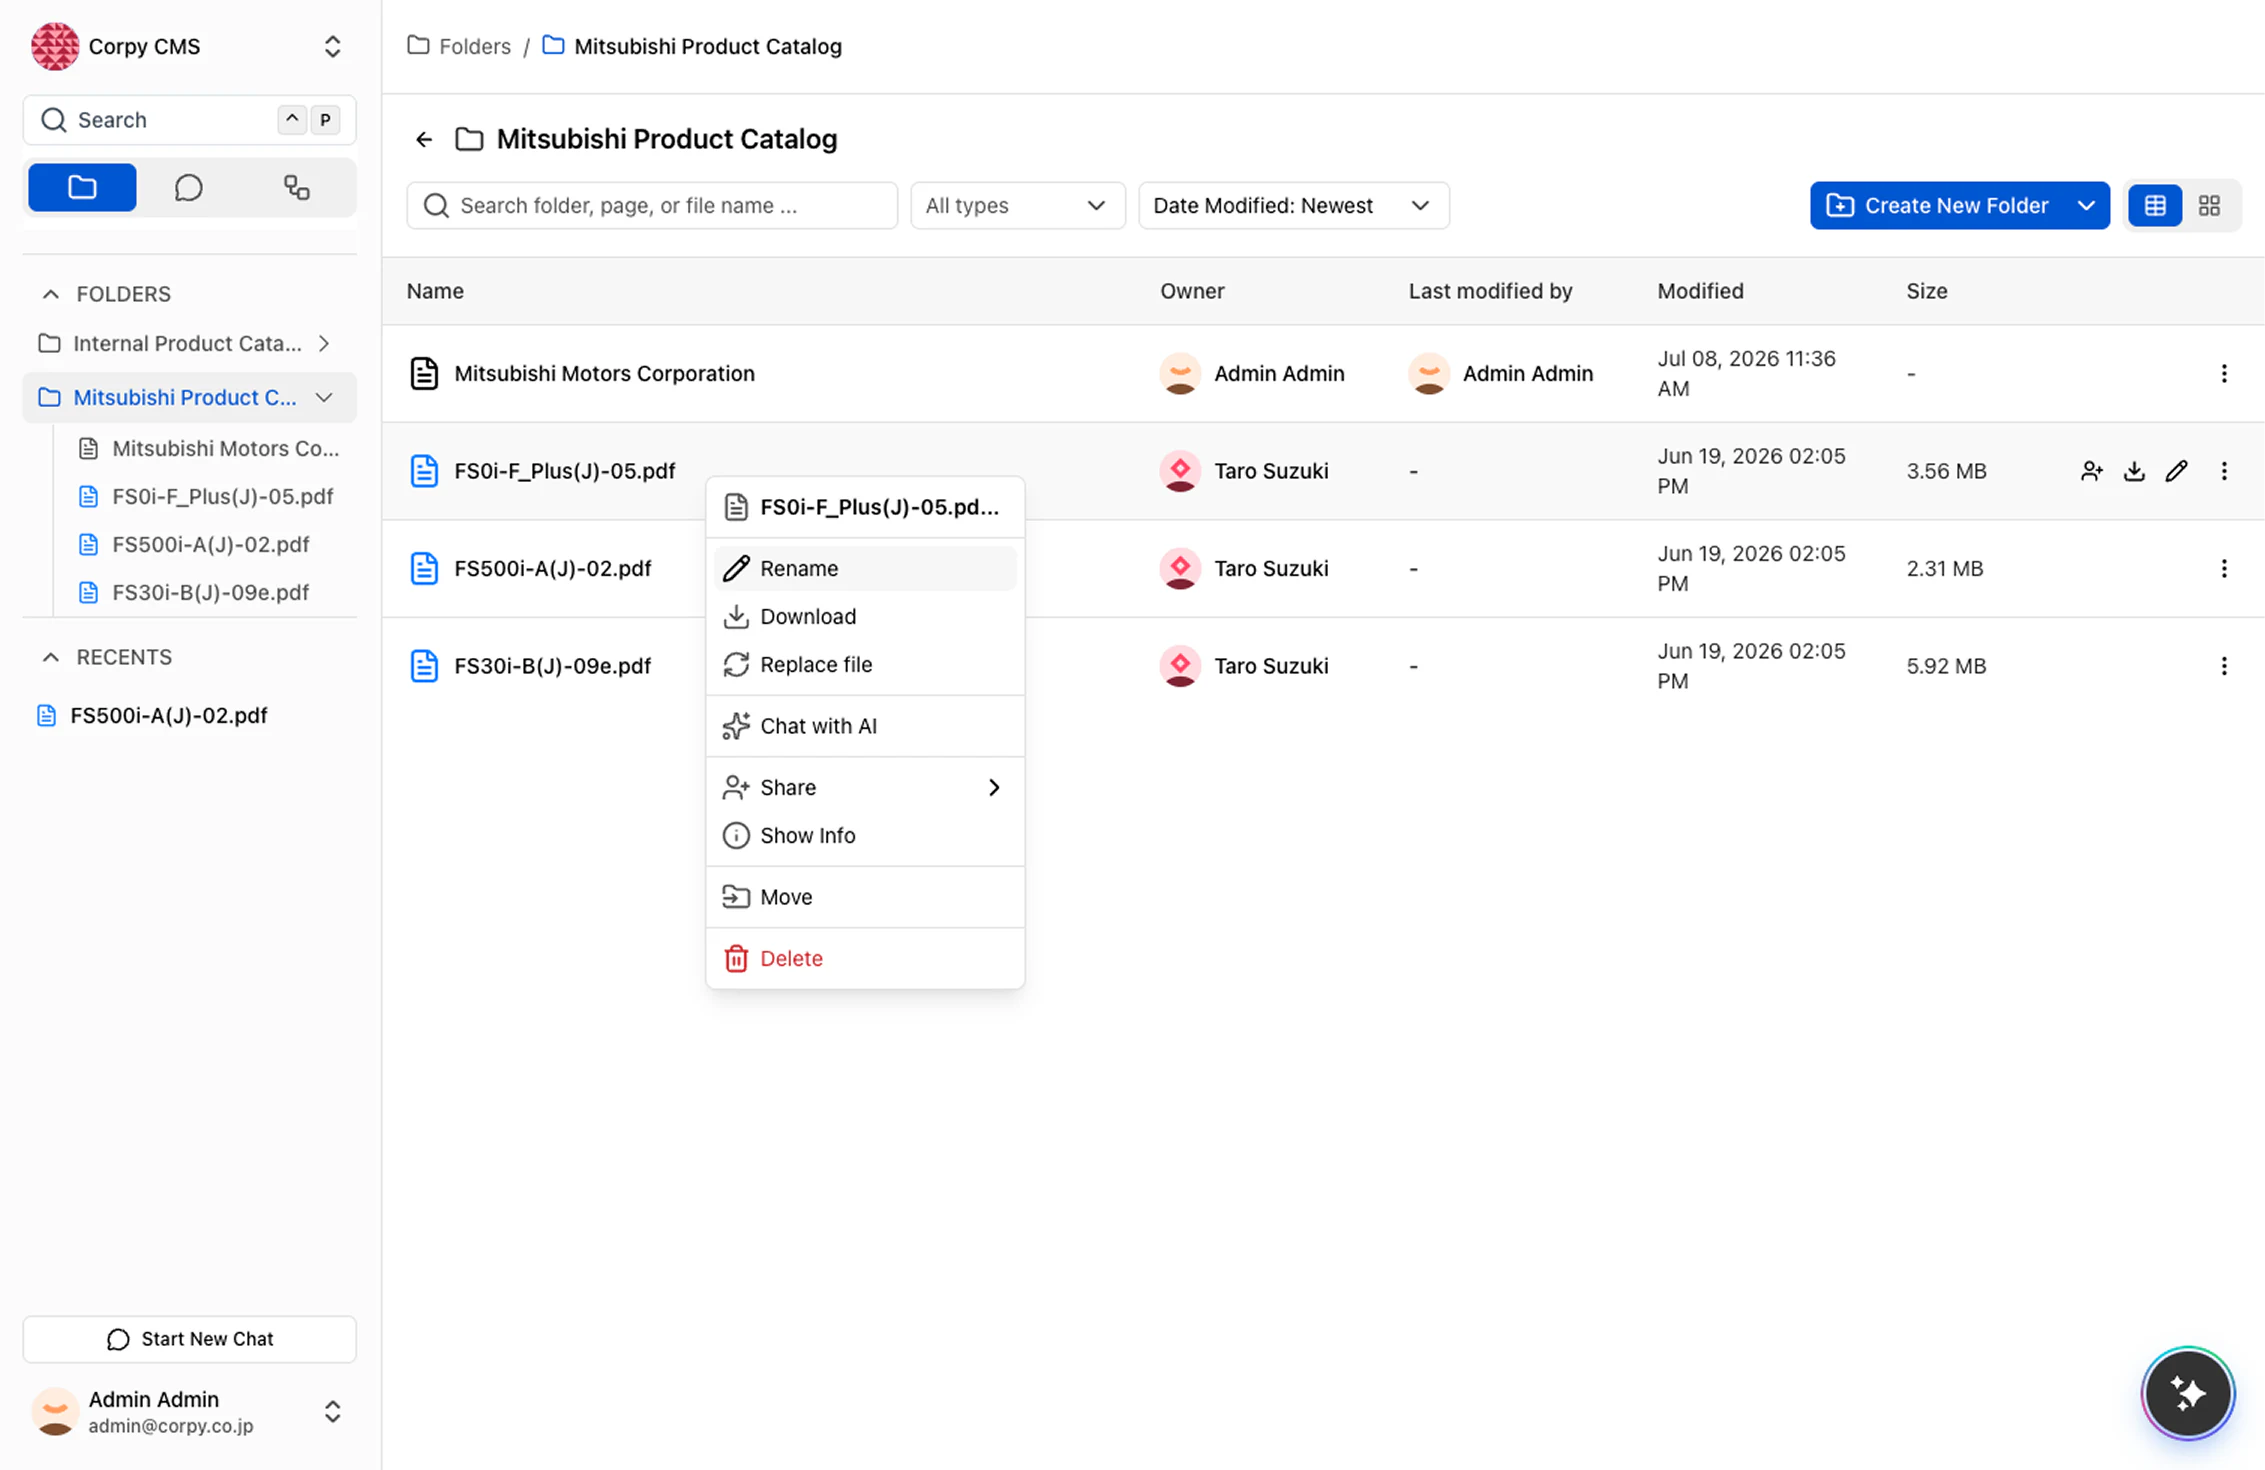2265x1470 pixels.
Task: Click the Size column header
Action: point(1926,291)
